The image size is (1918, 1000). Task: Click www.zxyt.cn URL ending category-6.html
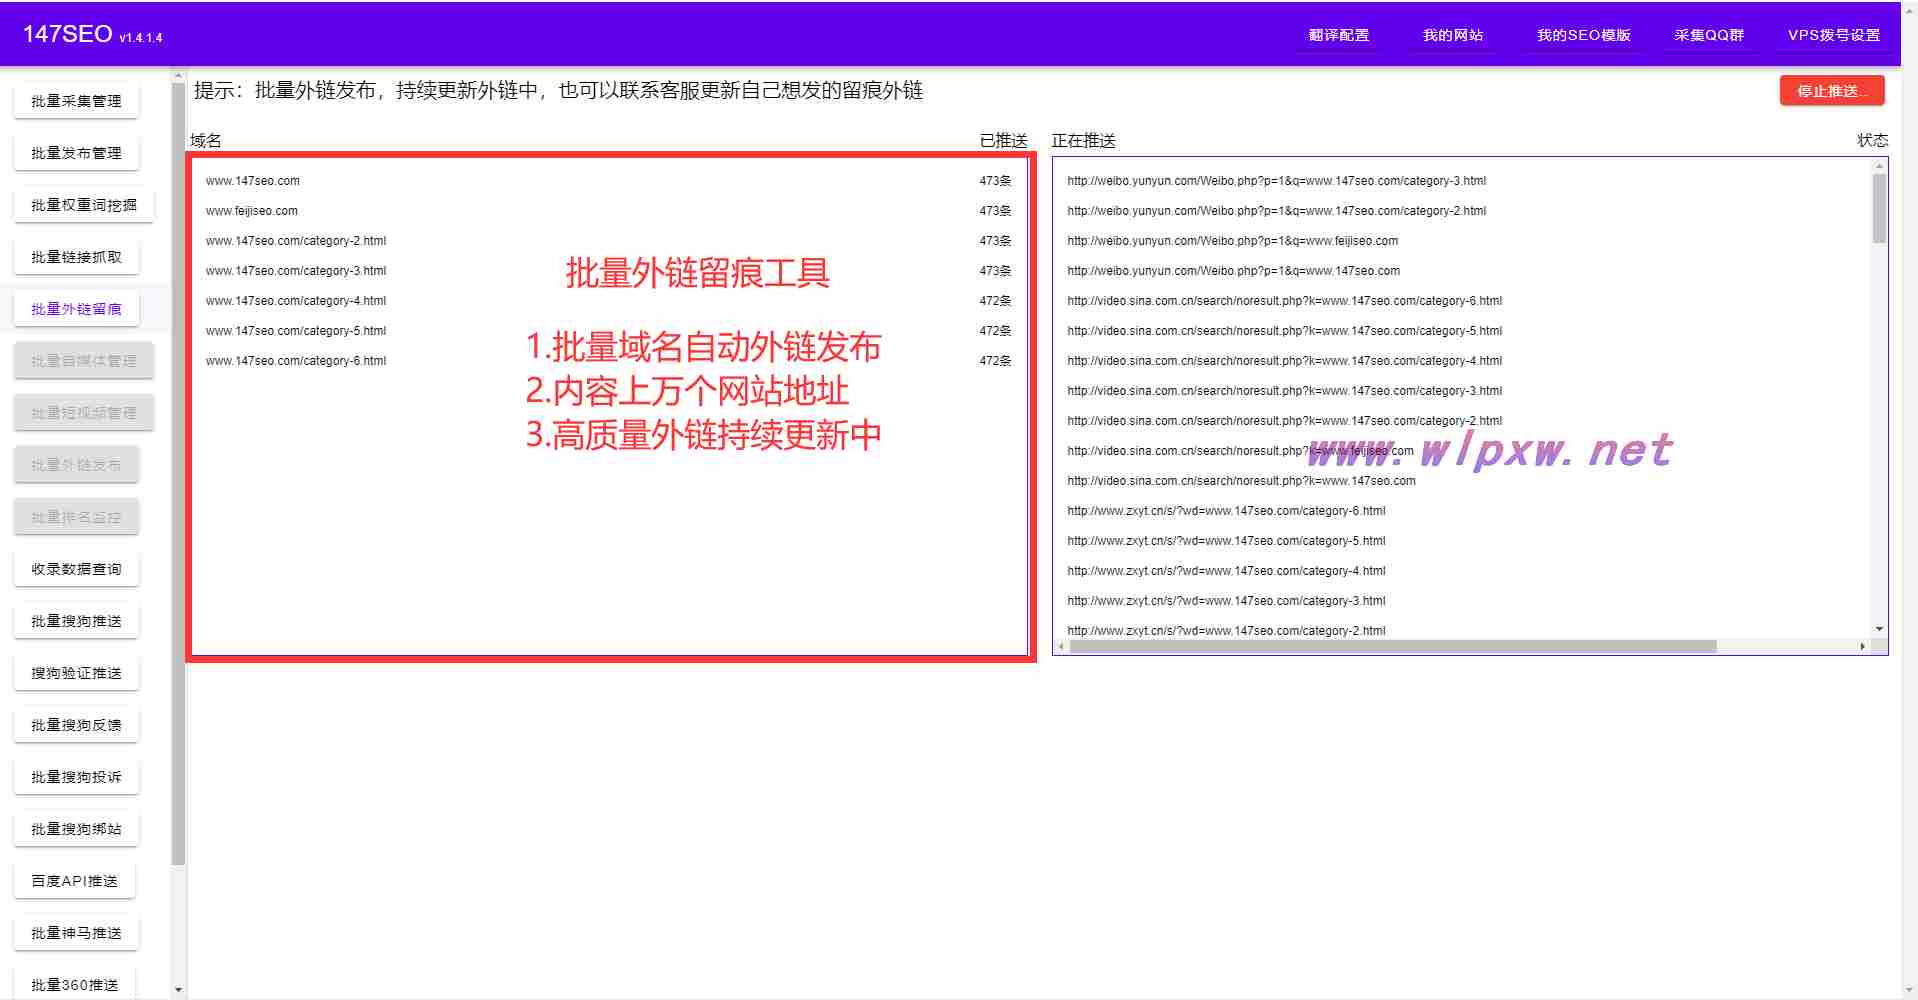(1226, 511)
